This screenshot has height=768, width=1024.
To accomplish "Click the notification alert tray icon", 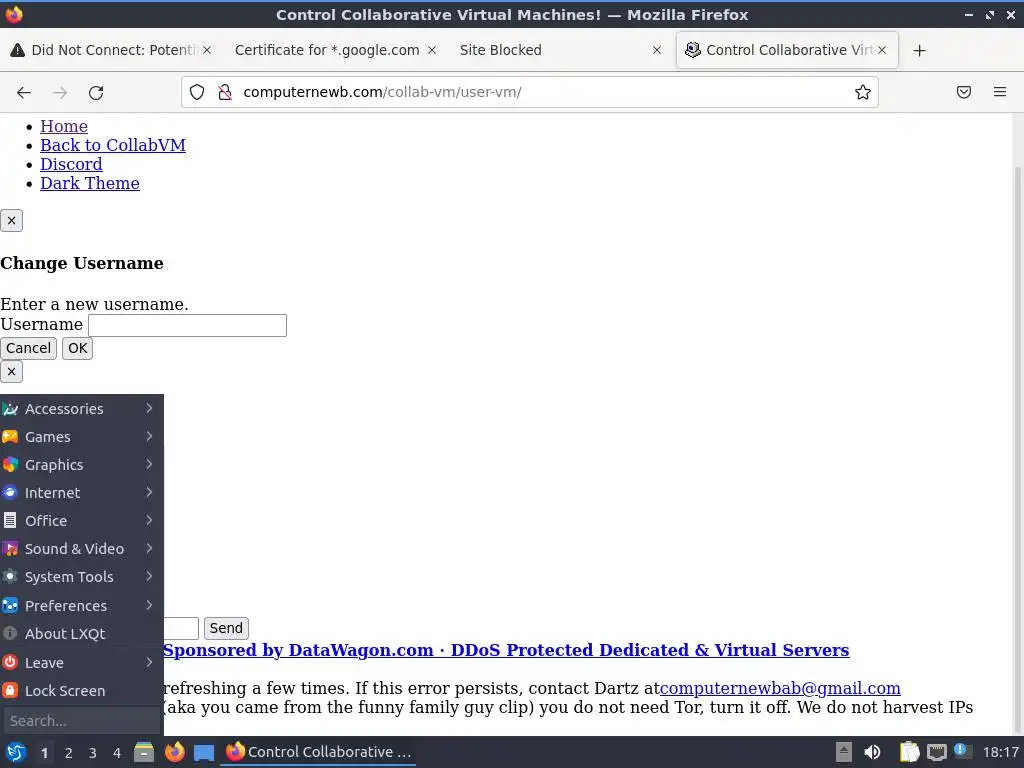I will click(x=961, y=751).
